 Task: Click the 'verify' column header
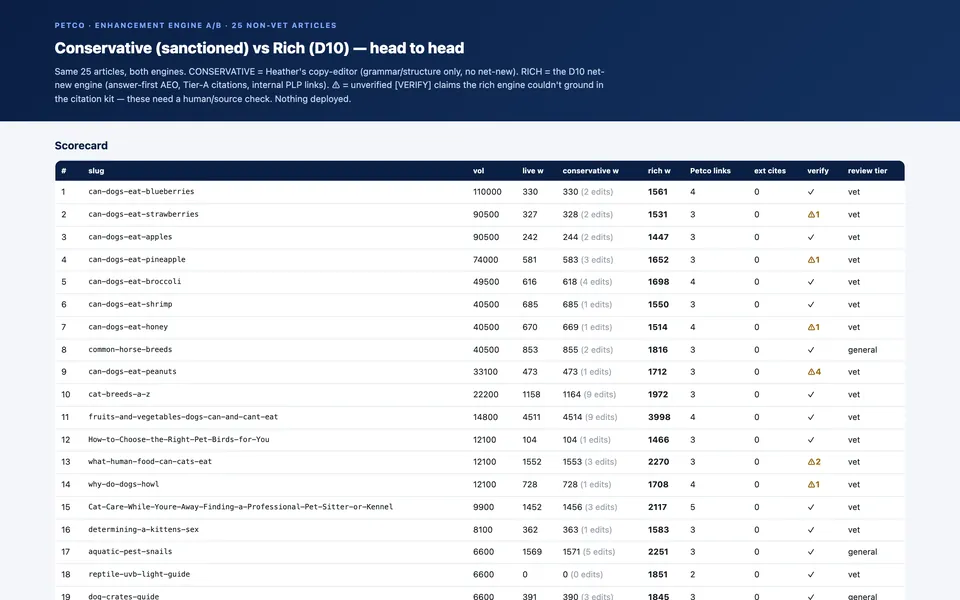(x=817, y=171)
